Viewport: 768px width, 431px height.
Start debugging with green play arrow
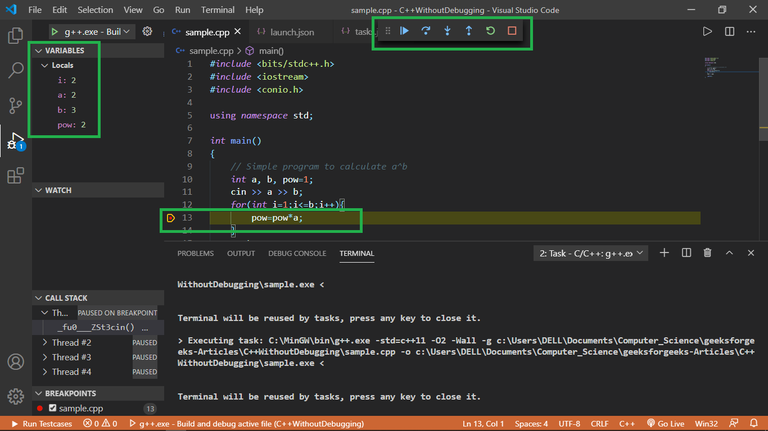(54, 32)
